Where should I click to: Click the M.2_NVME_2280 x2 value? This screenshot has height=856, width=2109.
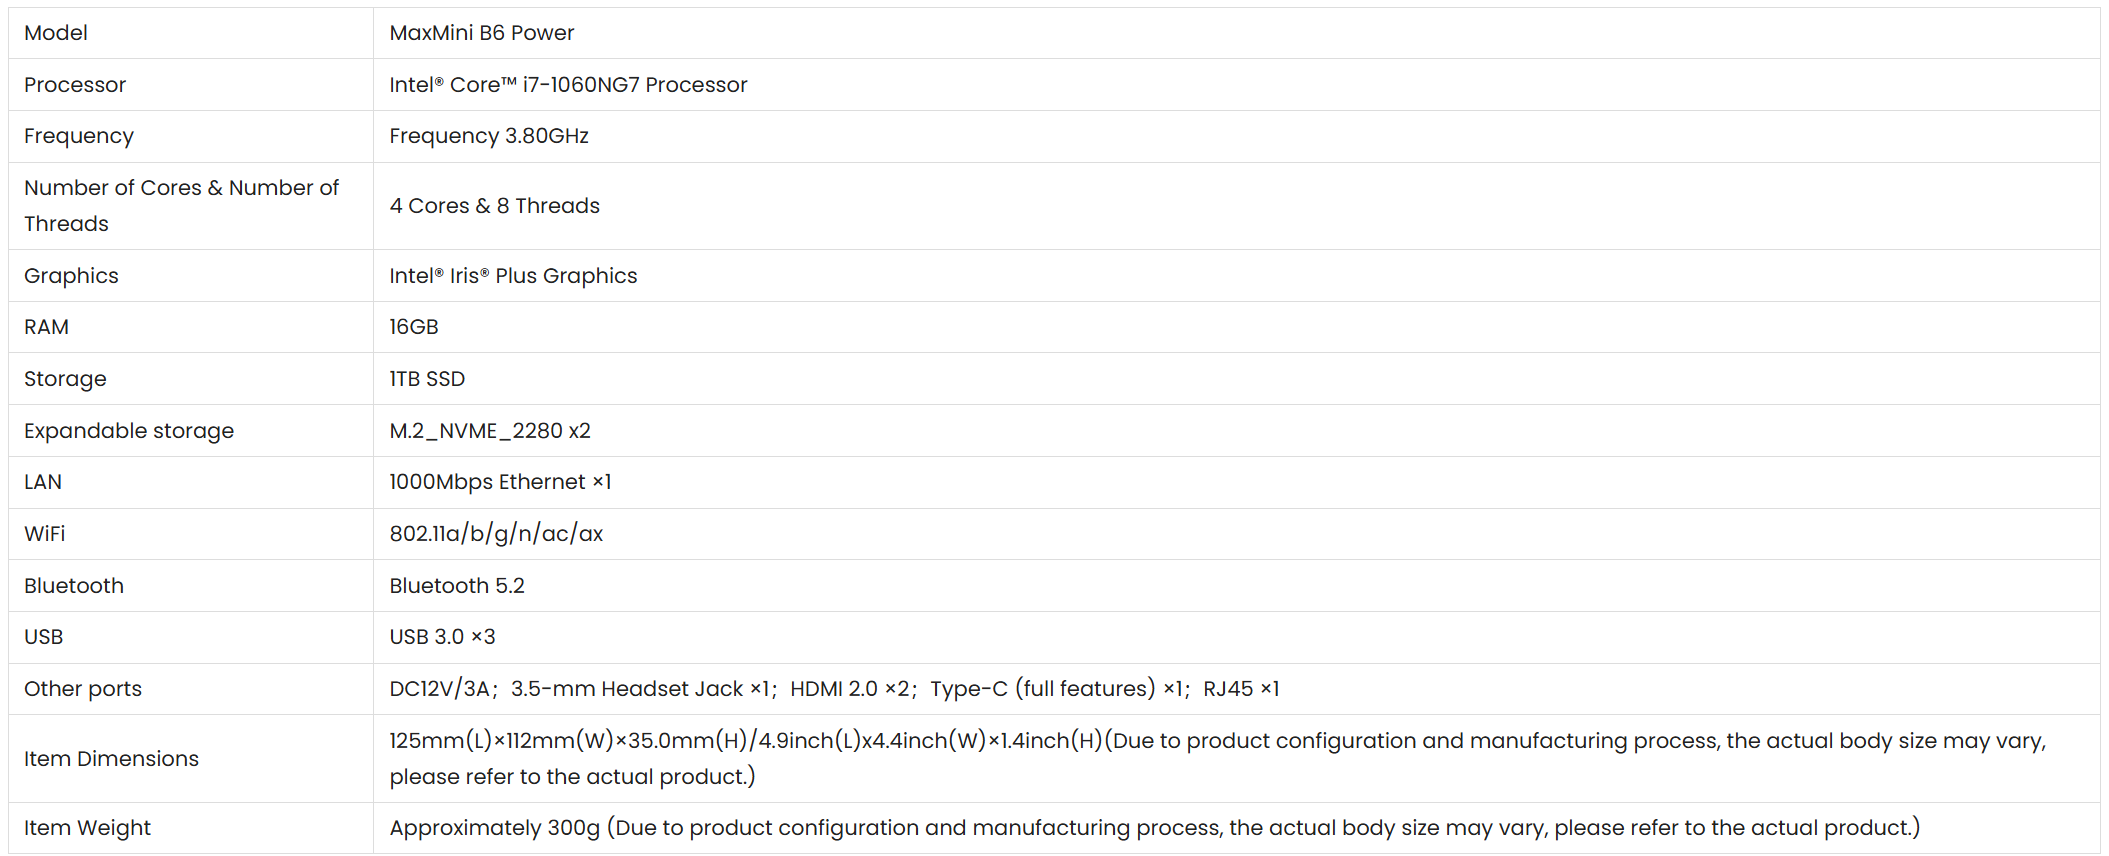click(x=490, y=431)
